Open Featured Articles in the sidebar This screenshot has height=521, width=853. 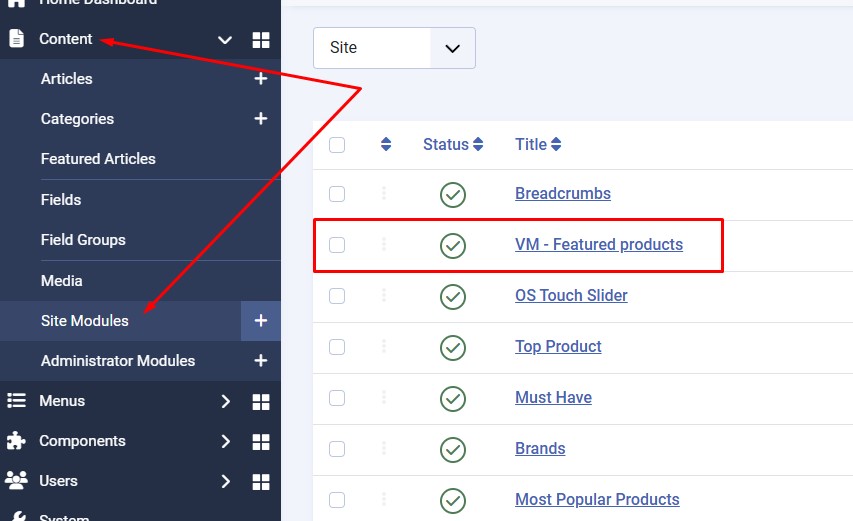pos(98,159)
